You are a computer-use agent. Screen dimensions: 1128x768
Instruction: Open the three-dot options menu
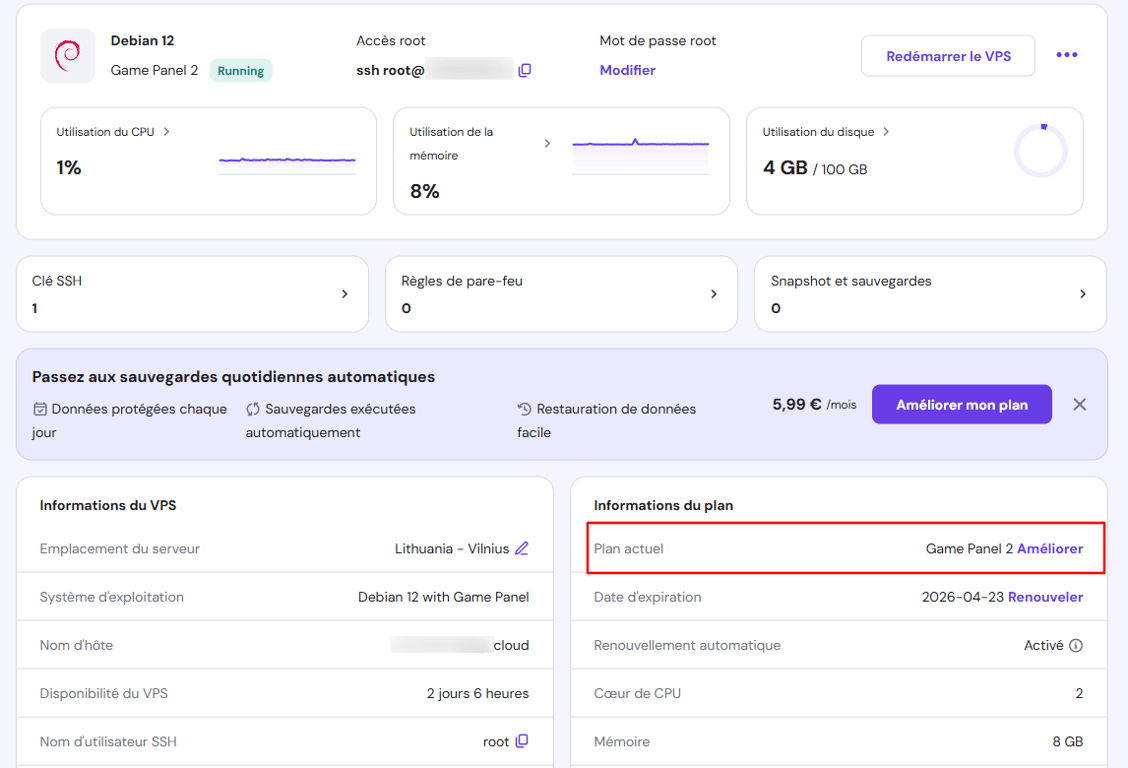(x=1066, y=55)
